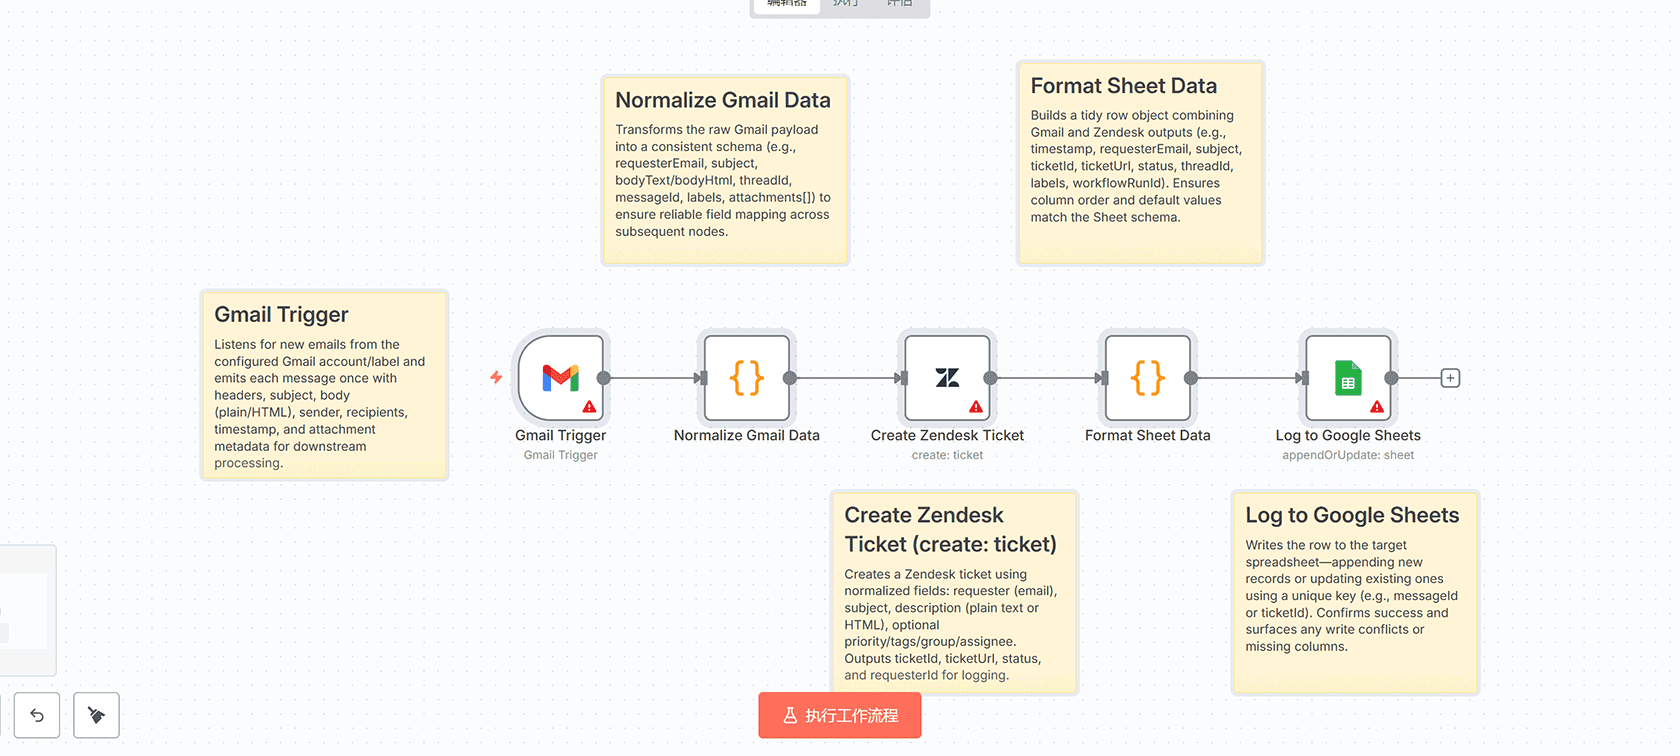The width and height of the screenshot is (1680, 756).
Task: Add a node after Log to Google Sheets
Action: click(x=1450, y=378)
